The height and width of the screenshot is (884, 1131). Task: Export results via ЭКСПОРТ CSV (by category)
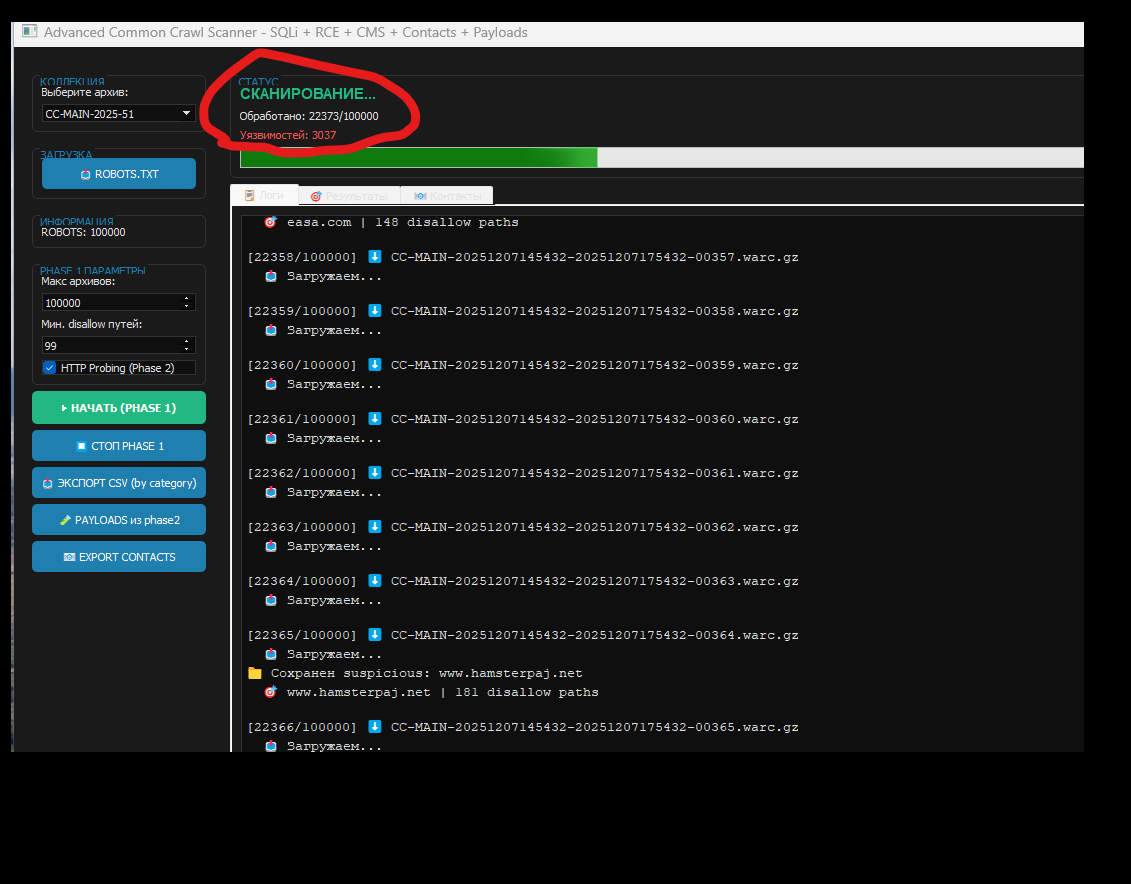[119, 482]
